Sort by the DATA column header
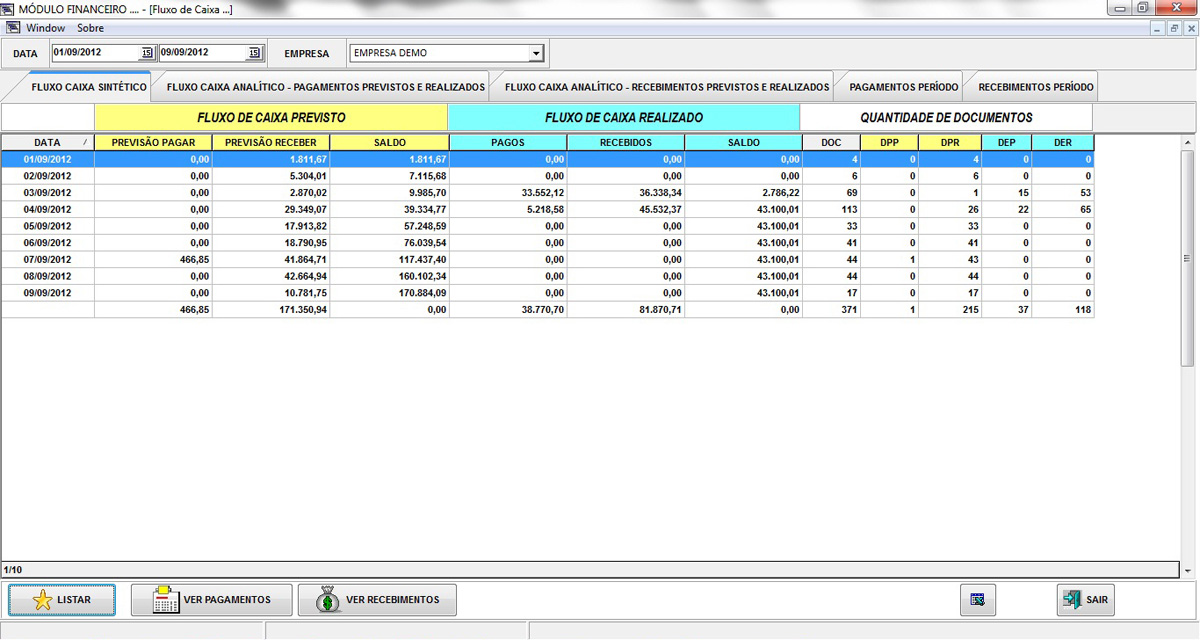The width and height of the screenshot is (1200, 640). [47, 143]
